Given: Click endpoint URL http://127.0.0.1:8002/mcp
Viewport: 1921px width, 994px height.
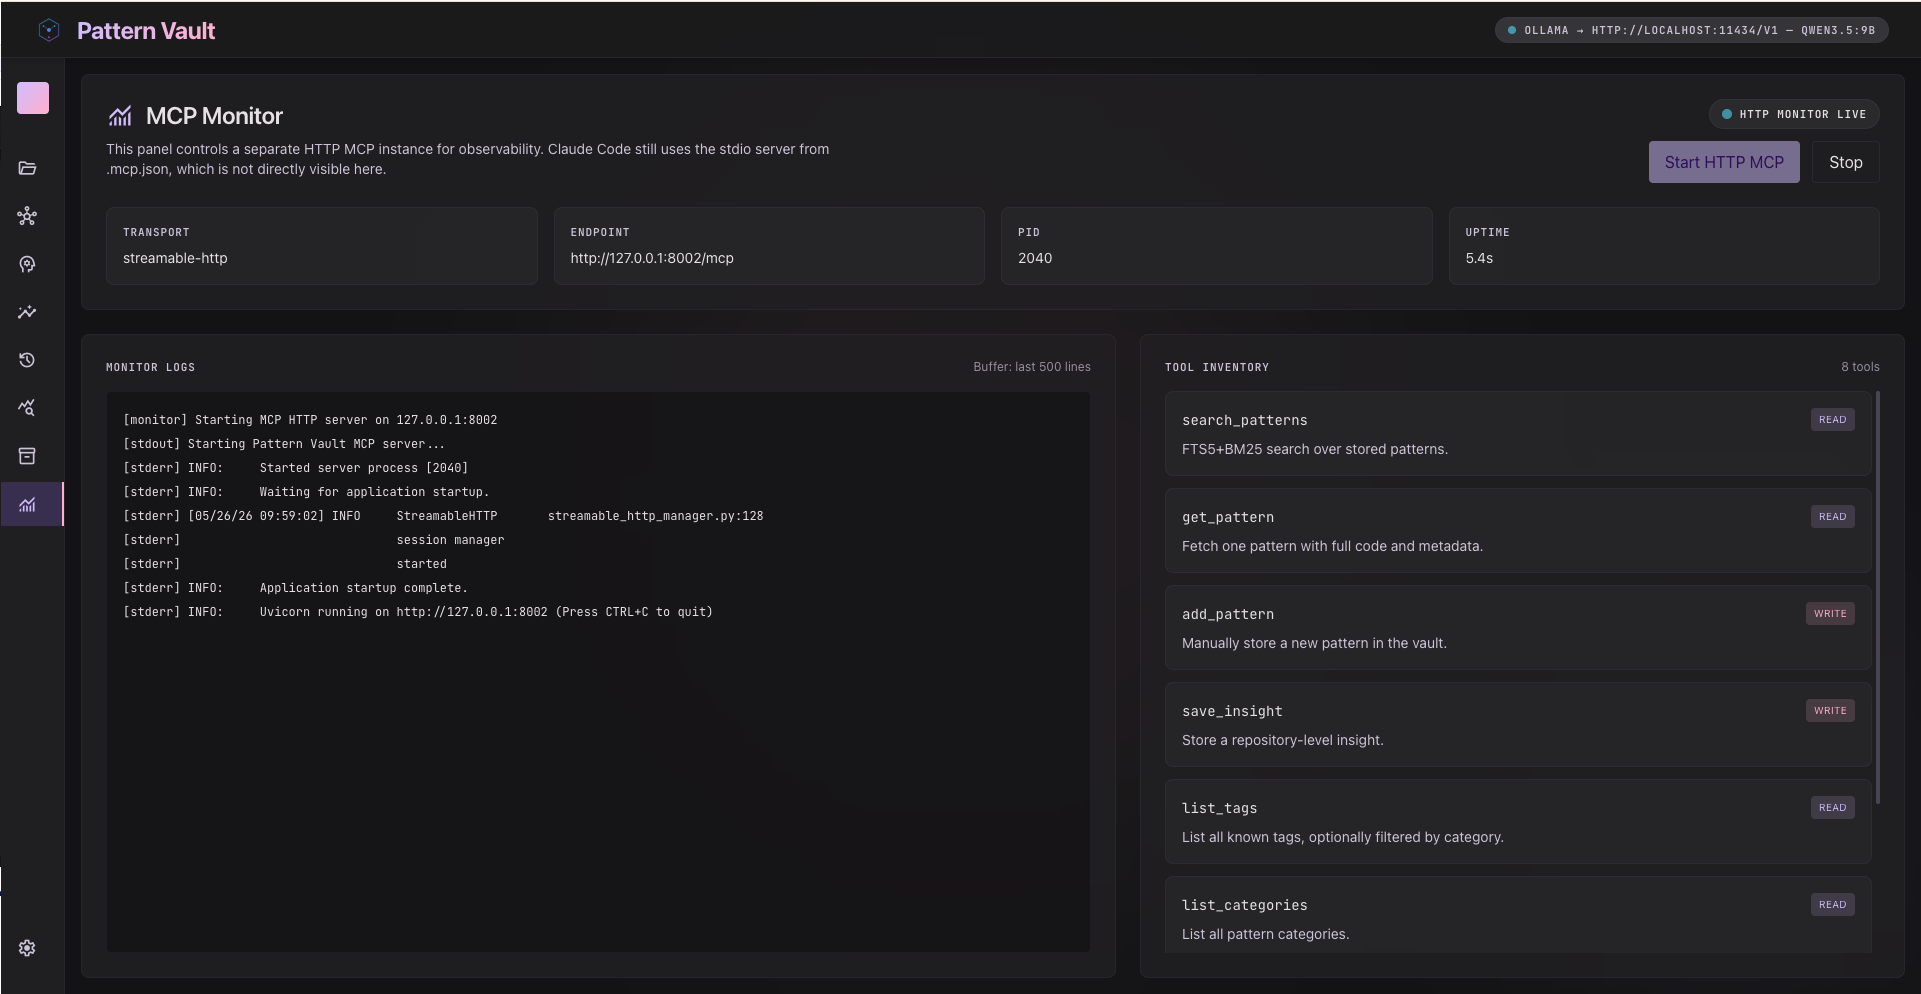Looking at the screenshot, I should (x=652, y=258).
